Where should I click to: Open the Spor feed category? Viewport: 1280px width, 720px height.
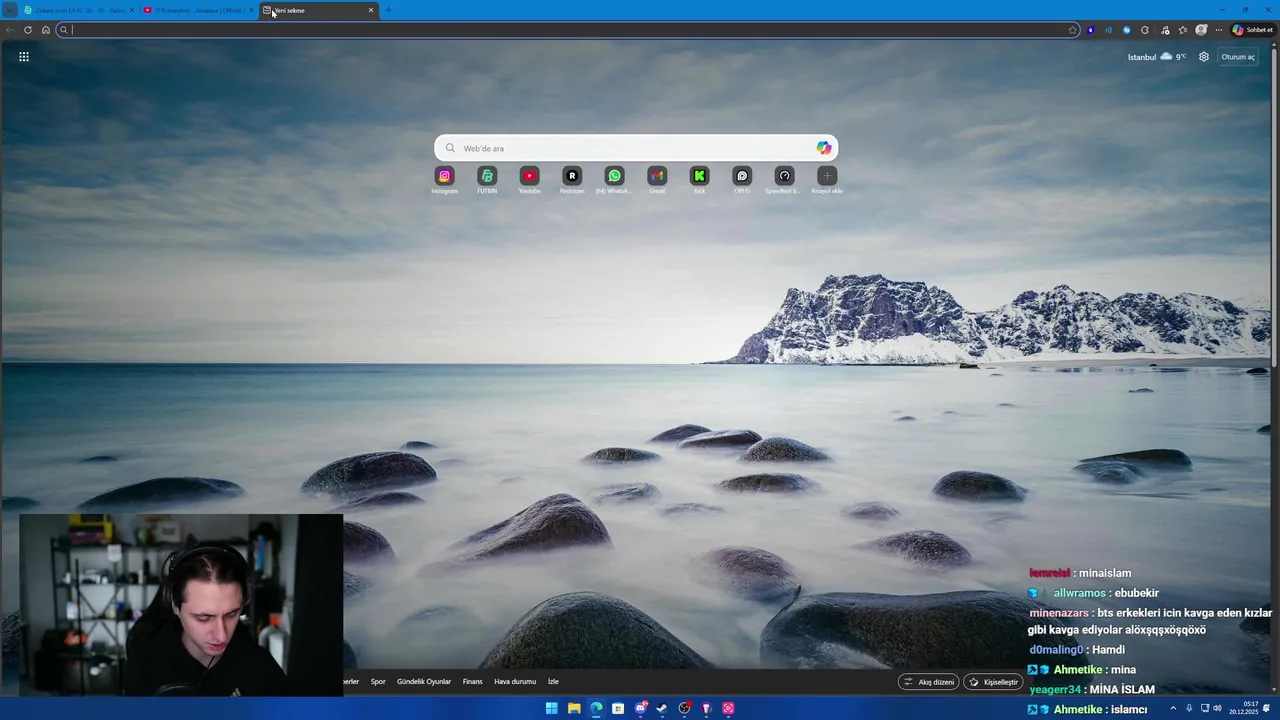[x=378, y=682]
